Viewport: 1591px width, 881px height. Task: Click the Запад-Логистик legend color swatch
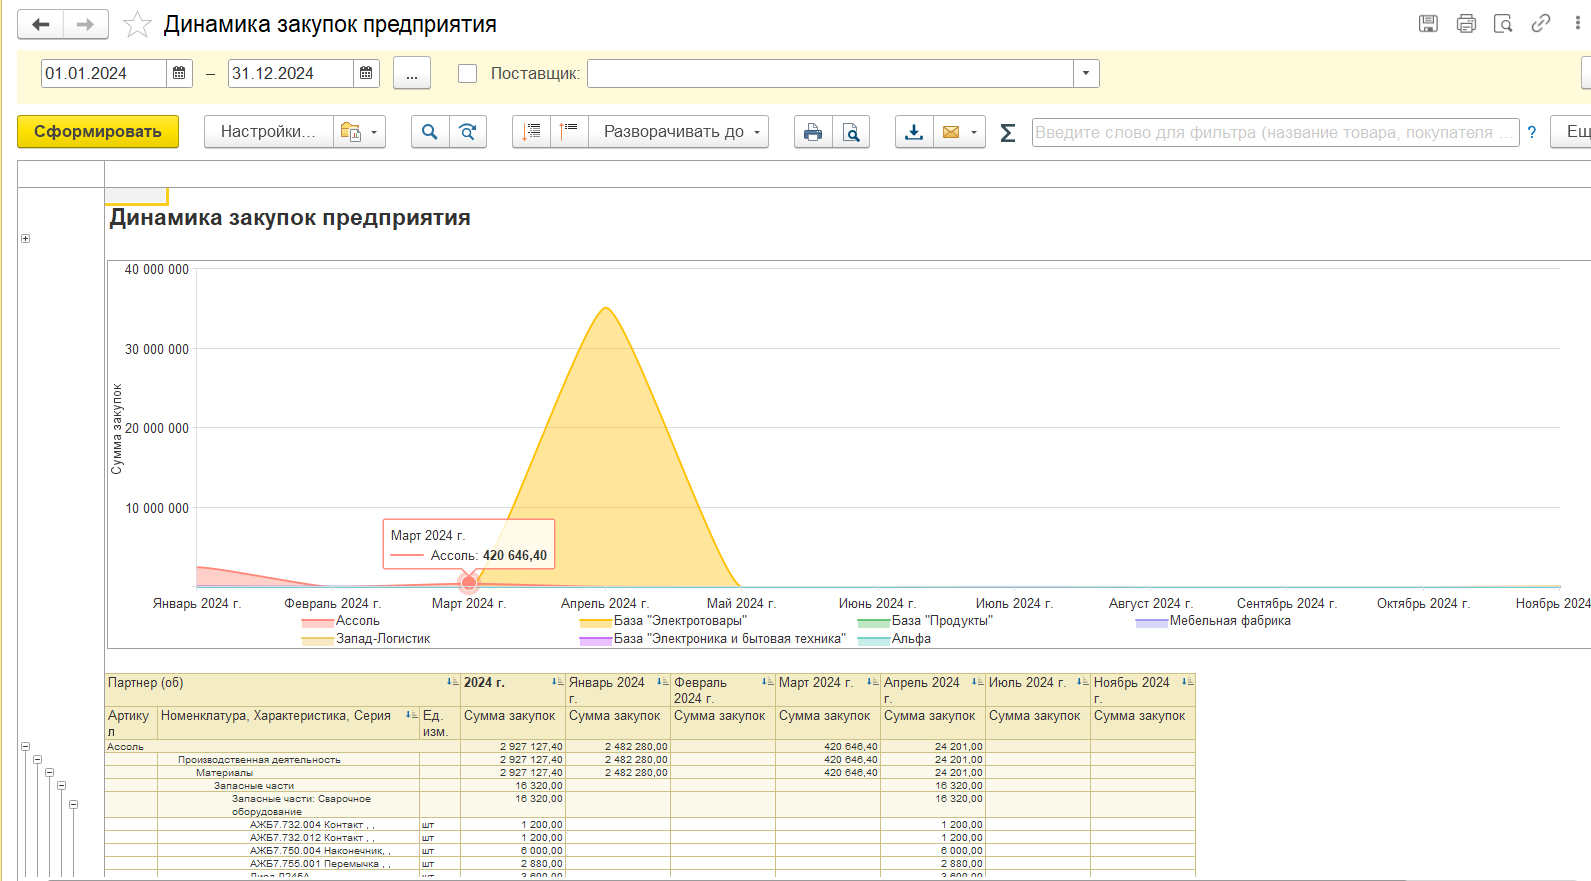(x=317, y=640)
